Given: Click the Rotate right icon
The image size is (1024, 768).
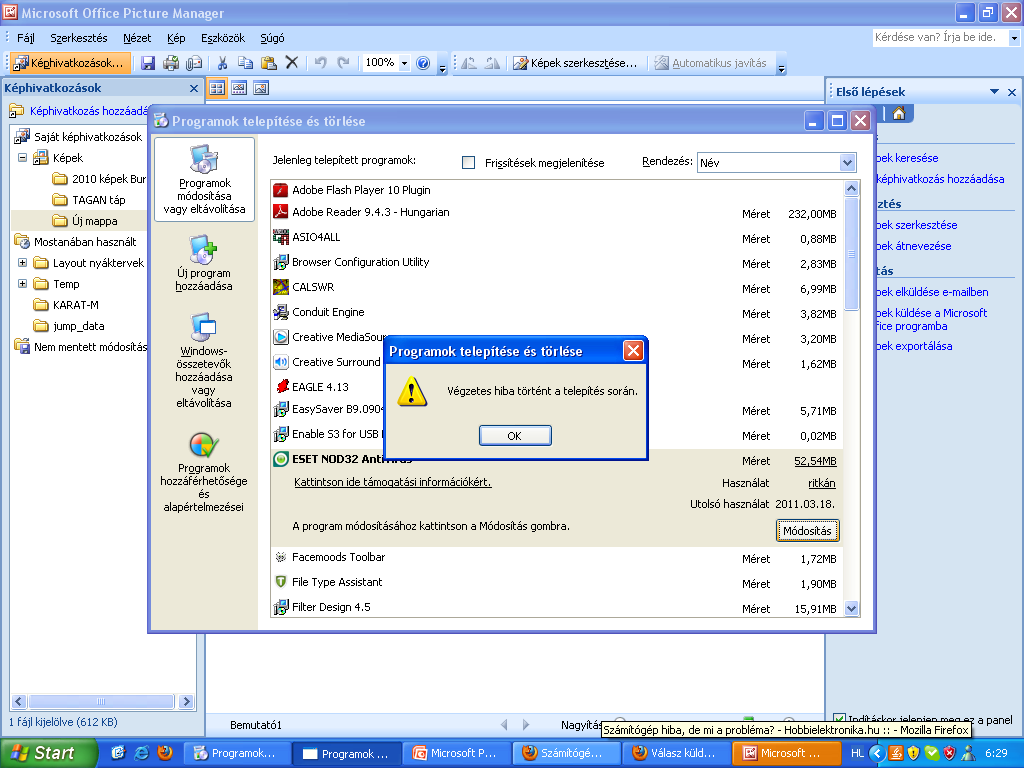Looking at the screenshot, I should [x=492, y=63].
